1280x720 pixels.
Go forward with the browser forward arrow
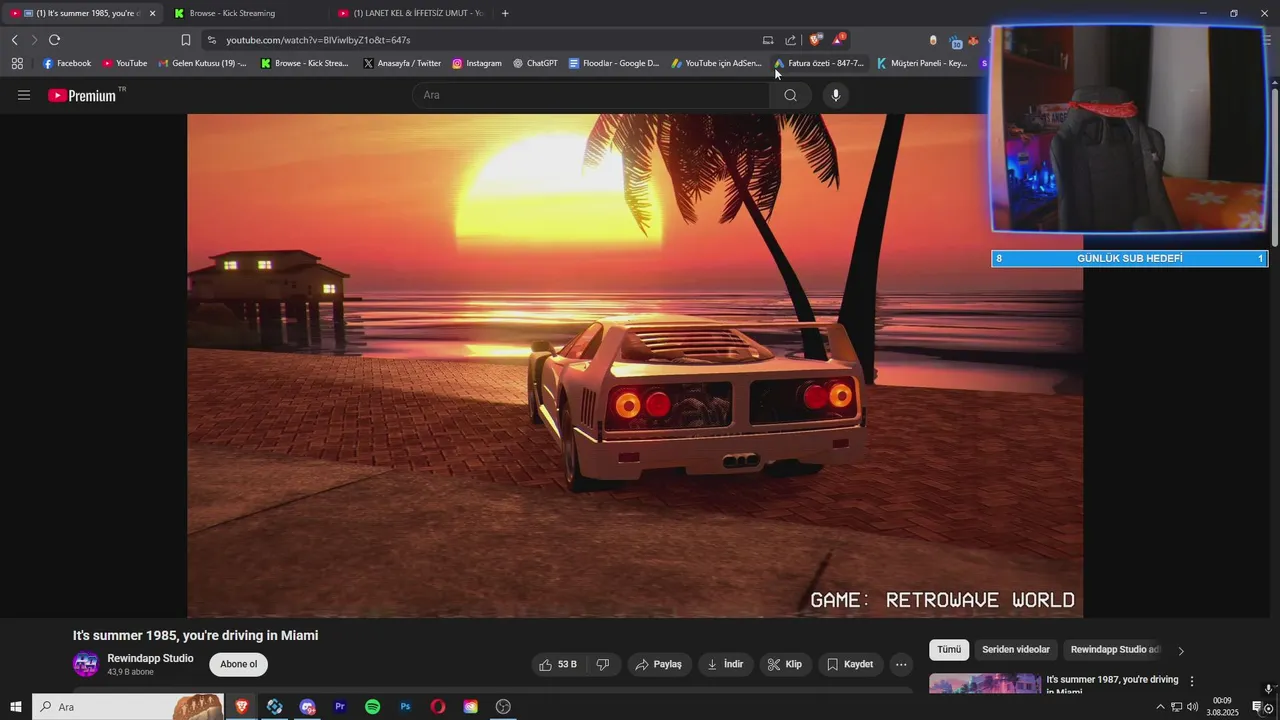pos(34,40)
